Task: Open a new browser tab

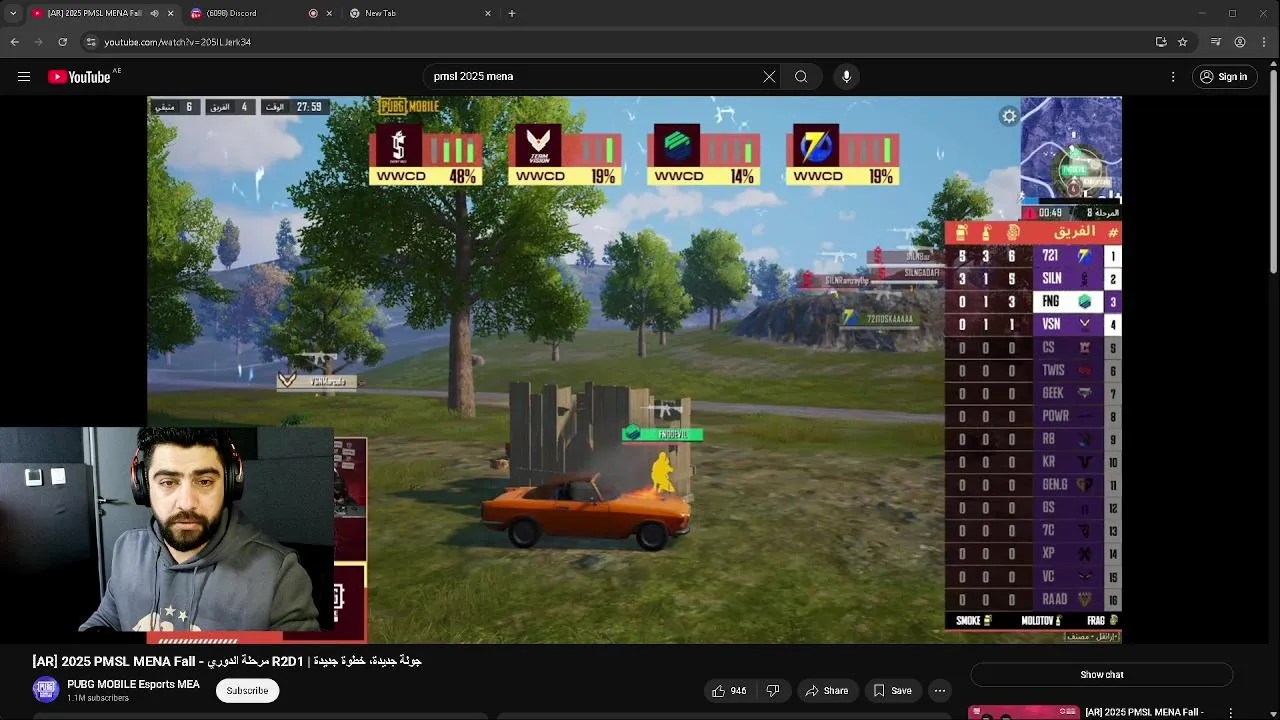Action: click(512, 13)
